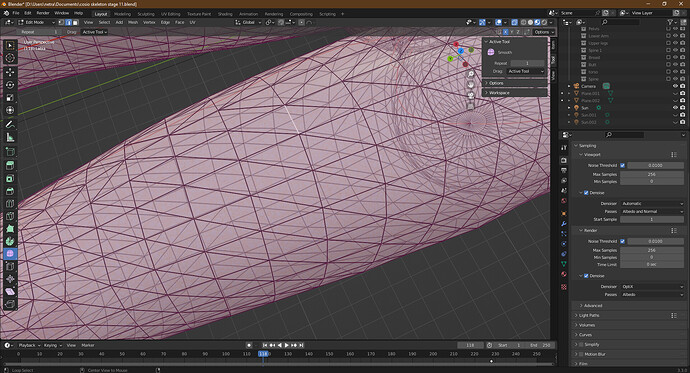The image size is (690, 373).
Task: Select the Annotate pencil tool
Action: pos(10,124)
